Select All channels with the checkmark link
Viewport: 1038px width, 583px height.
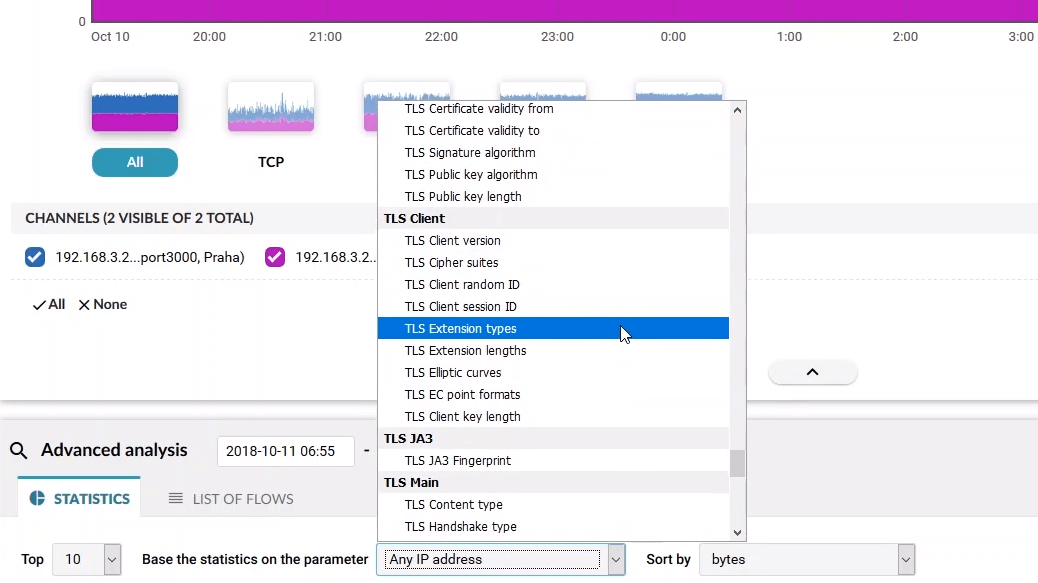pos(49,305)
